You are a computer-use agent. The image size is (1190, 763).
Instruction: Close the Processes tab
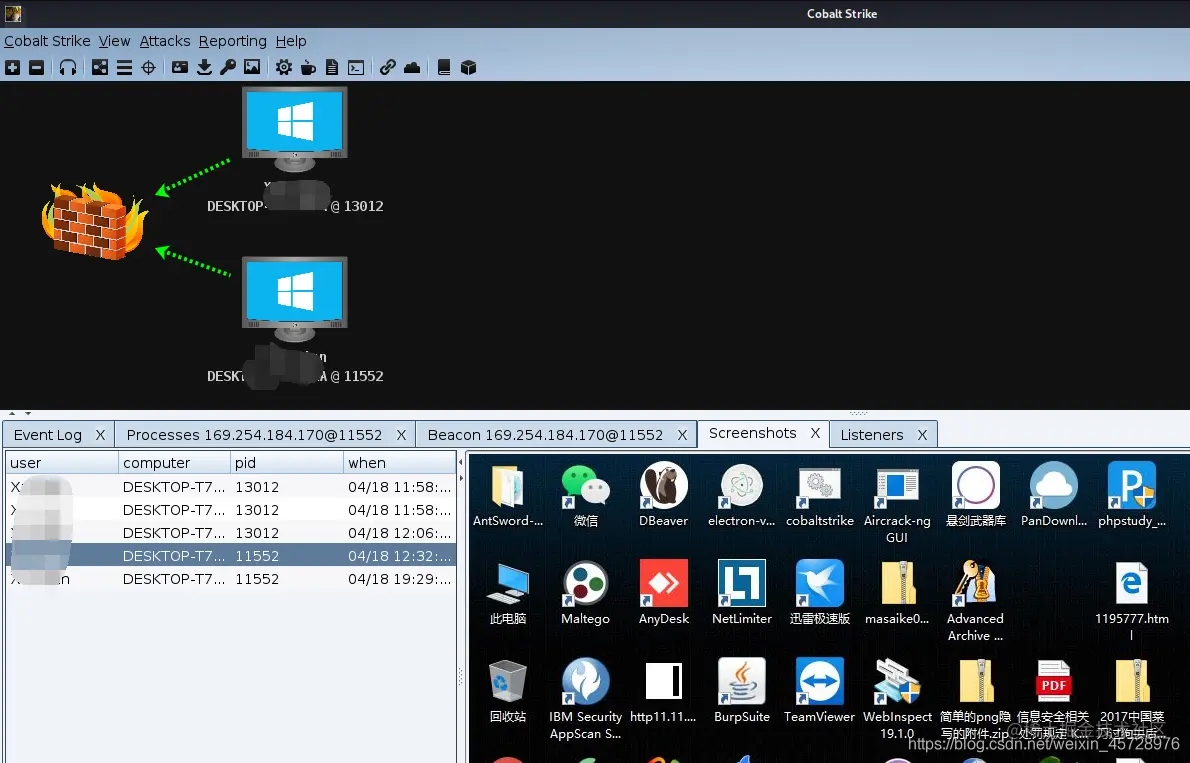click(x=401, y=435)
